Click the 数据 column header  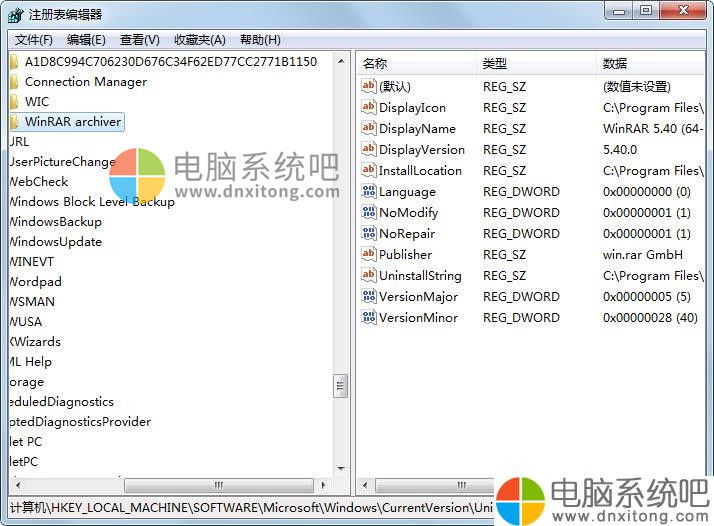[650, 63]
